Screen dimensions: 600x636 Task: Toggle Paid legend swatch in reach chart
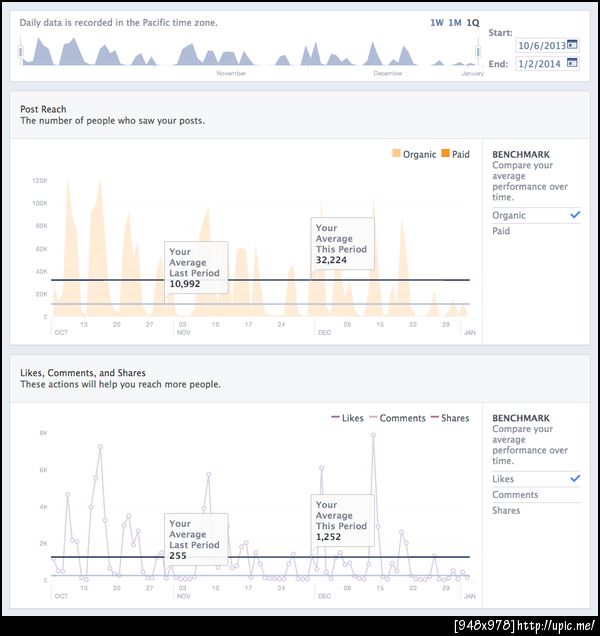[445, 153]
